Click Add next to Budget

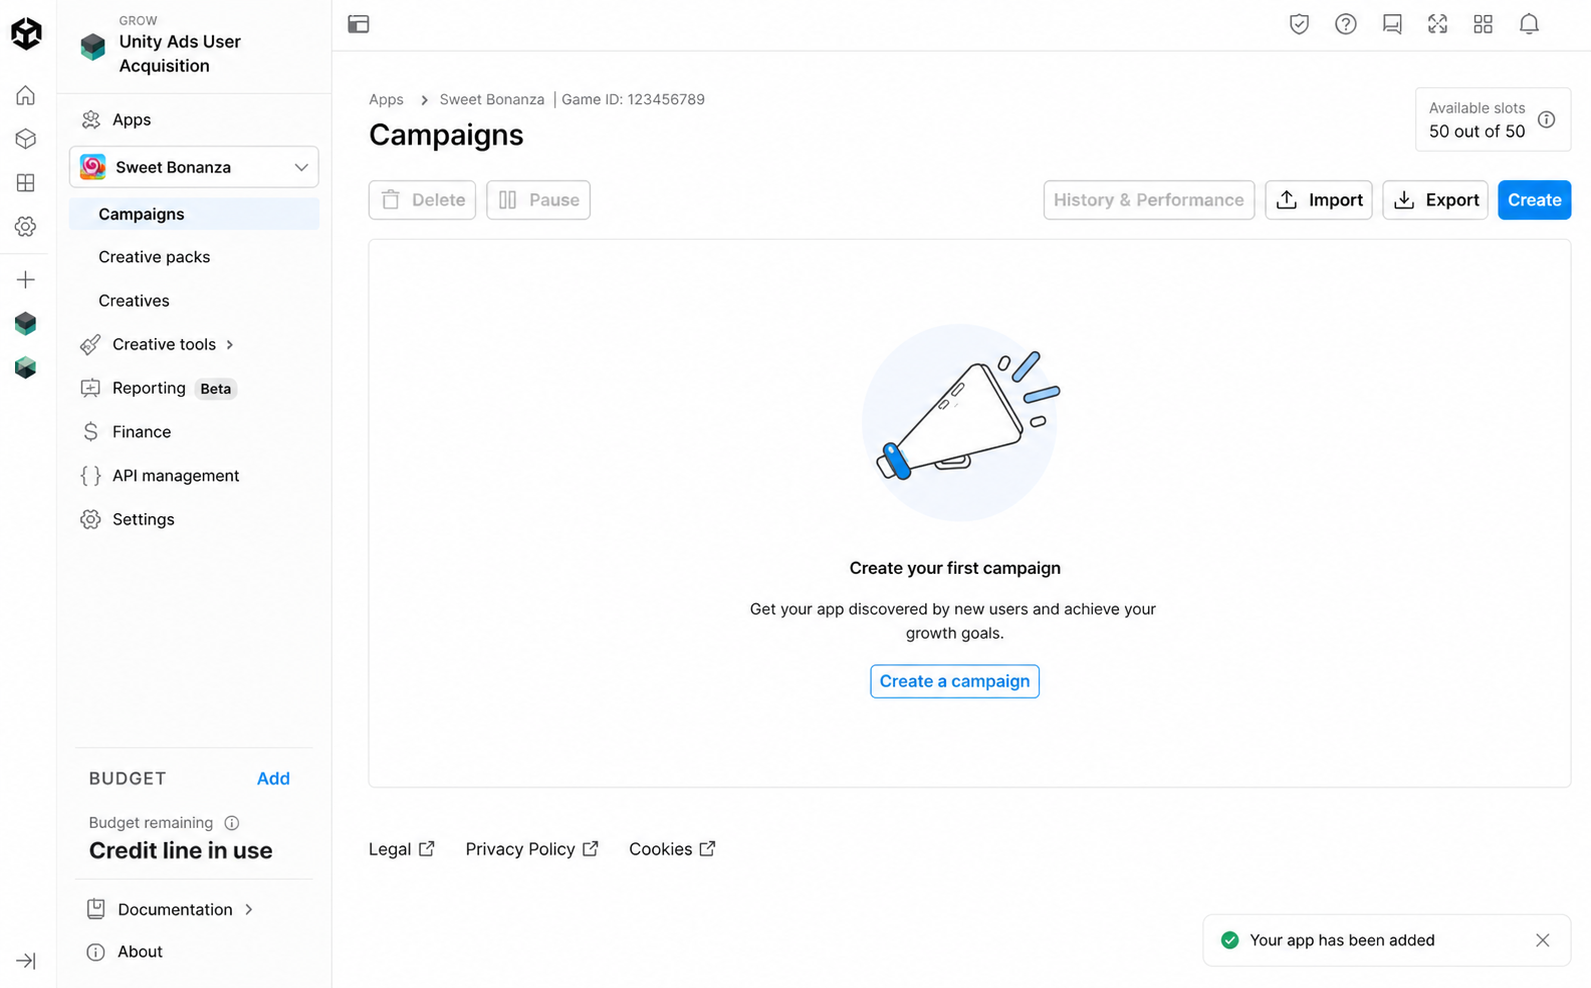273,779
